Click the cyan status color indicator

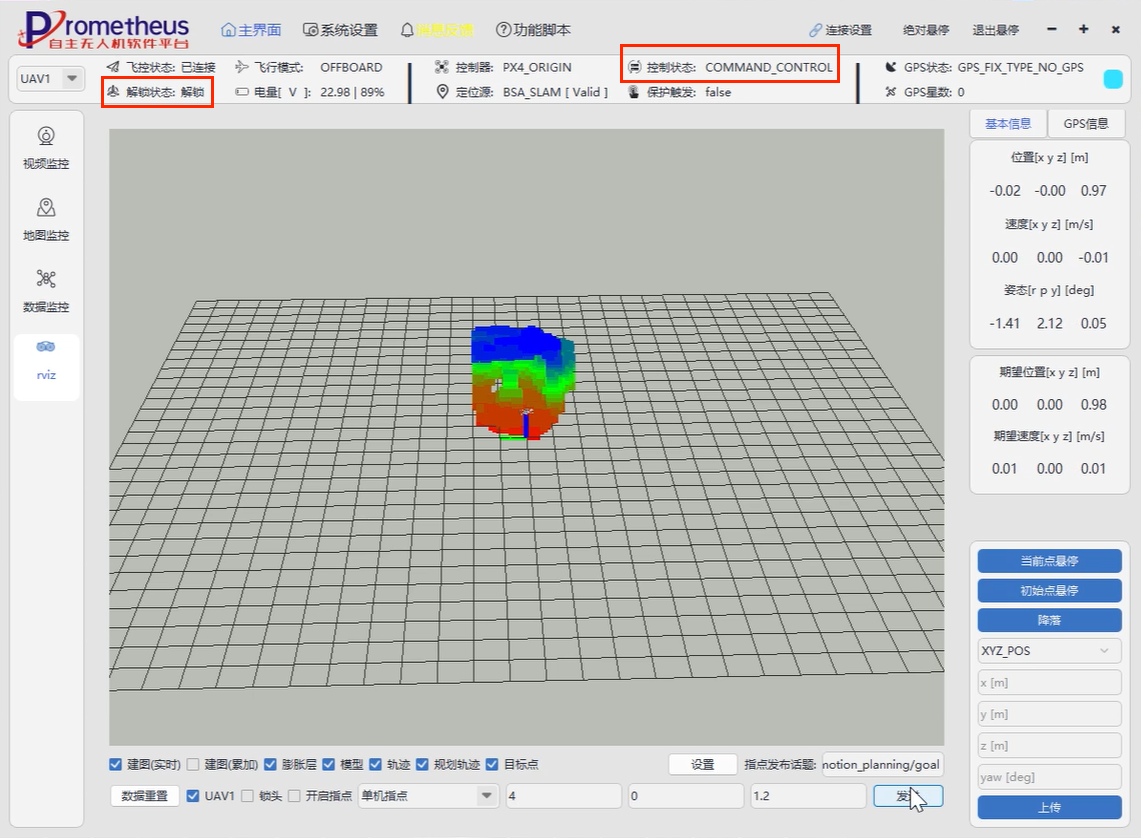pos(1112,79)
